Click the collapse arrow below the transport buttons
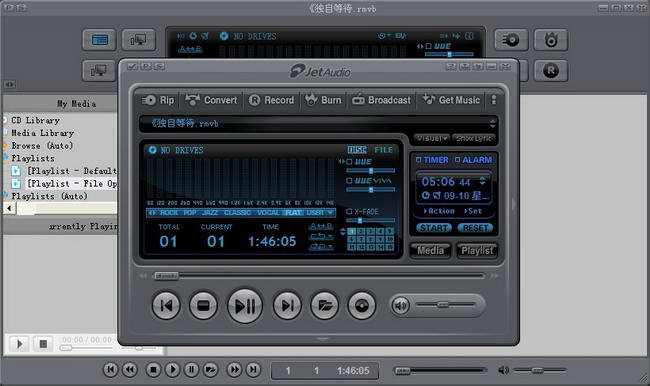This screenshot has height=386, width=650. point(323,339)
